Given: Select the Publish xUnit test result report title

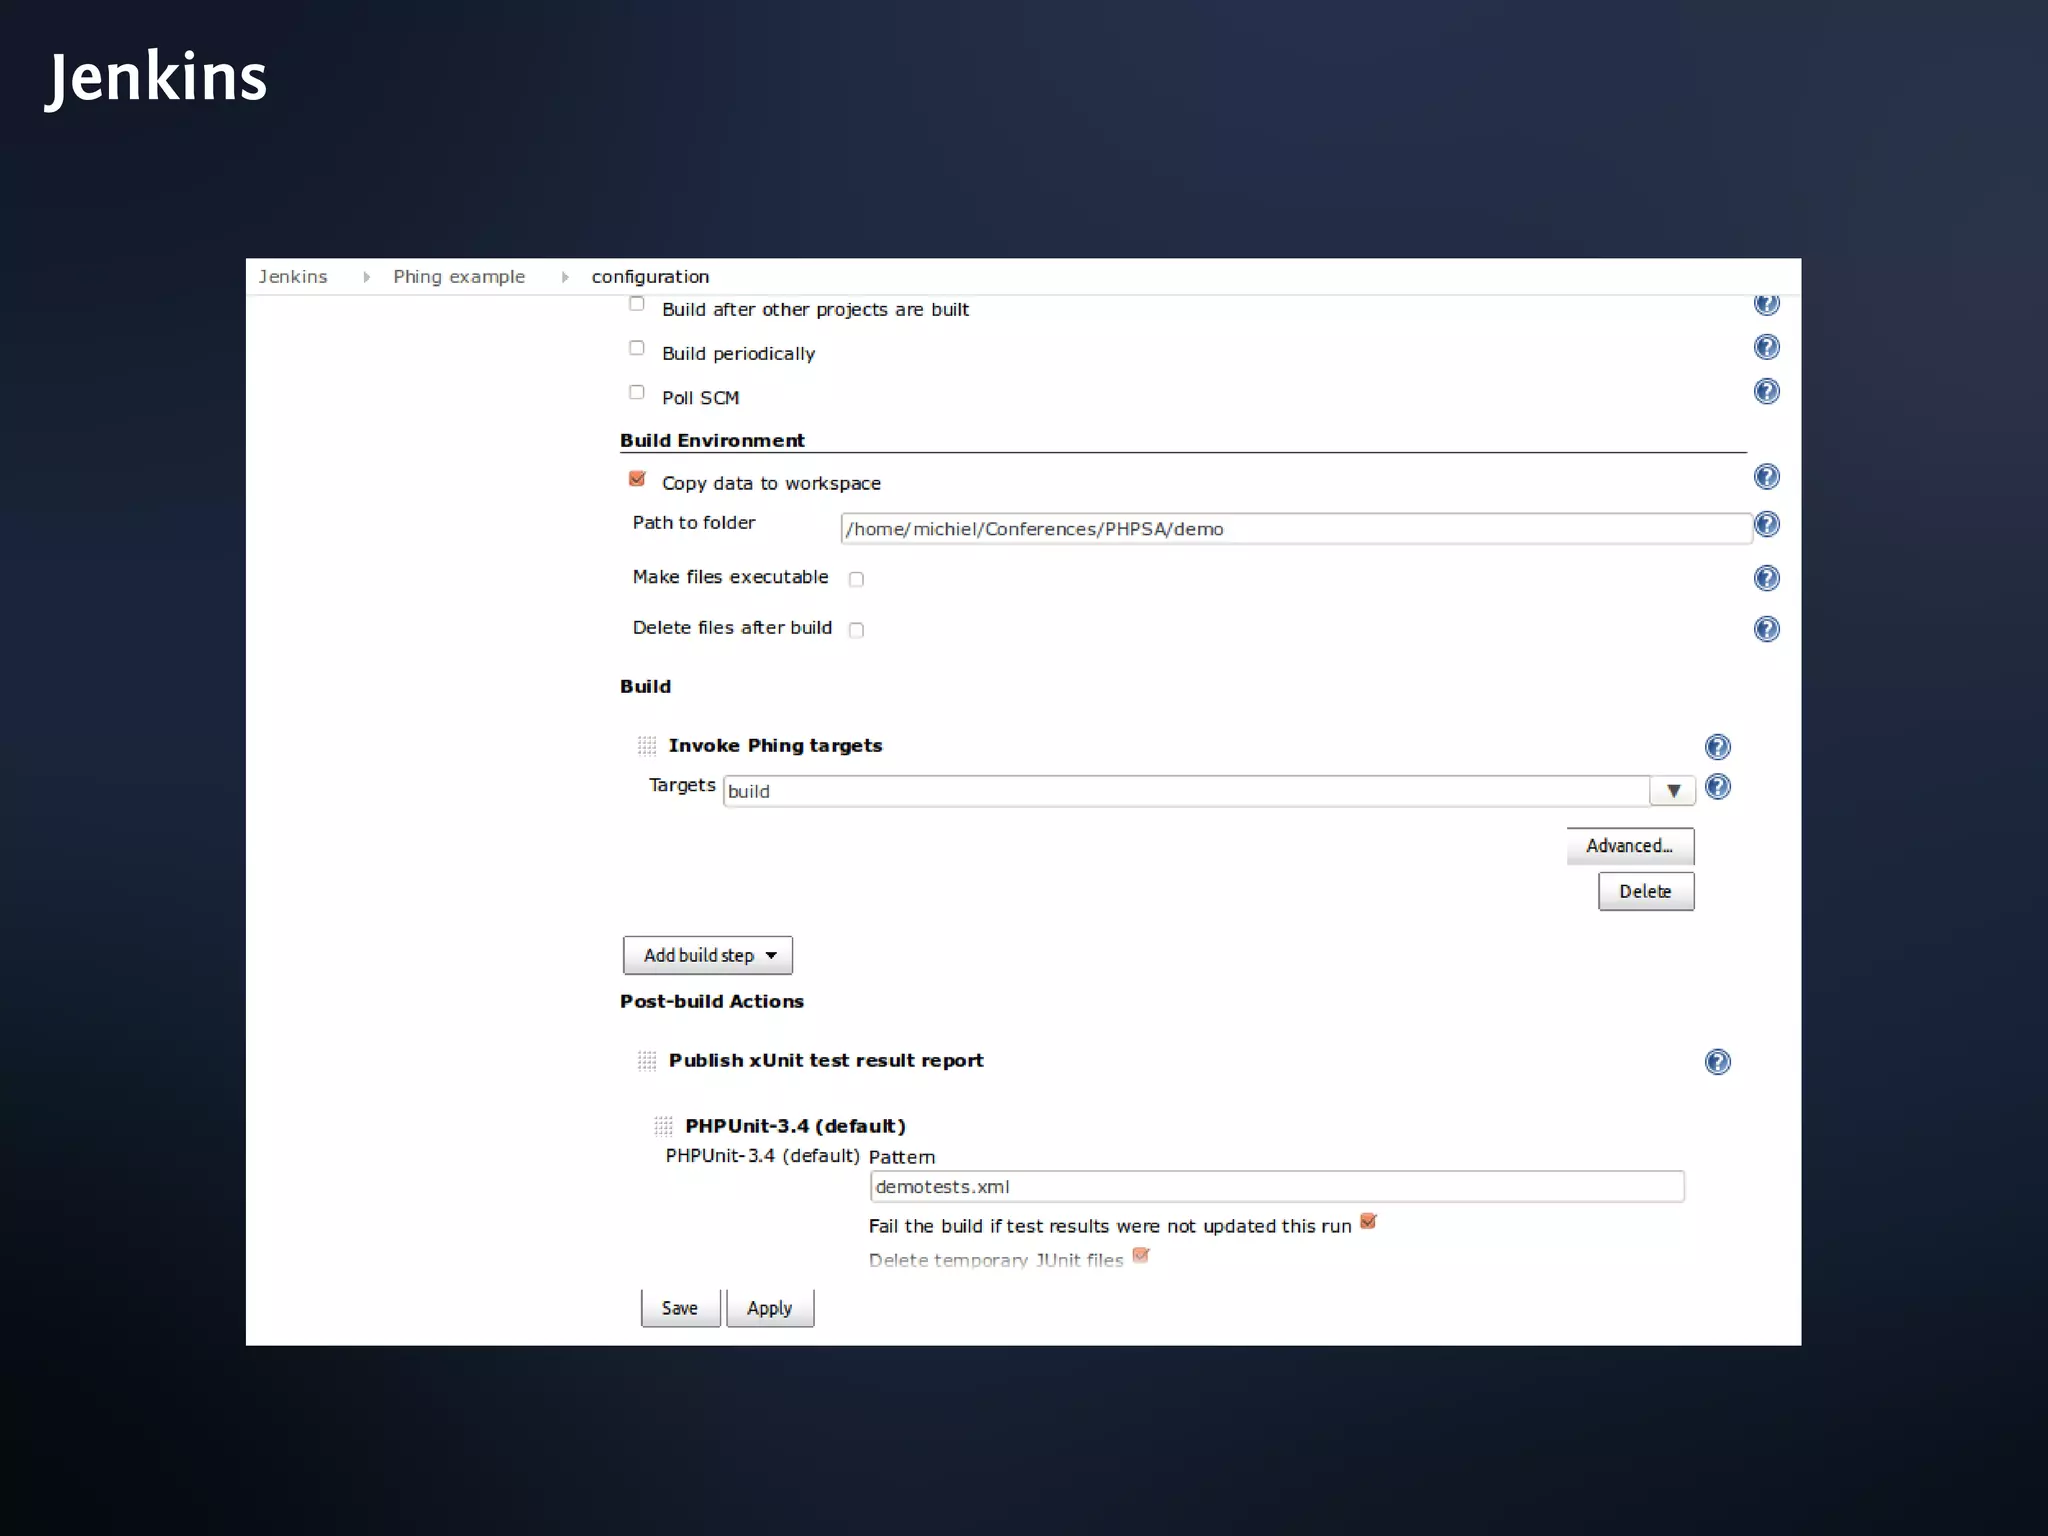Looking at the screenshot, I should (826, 1061).
